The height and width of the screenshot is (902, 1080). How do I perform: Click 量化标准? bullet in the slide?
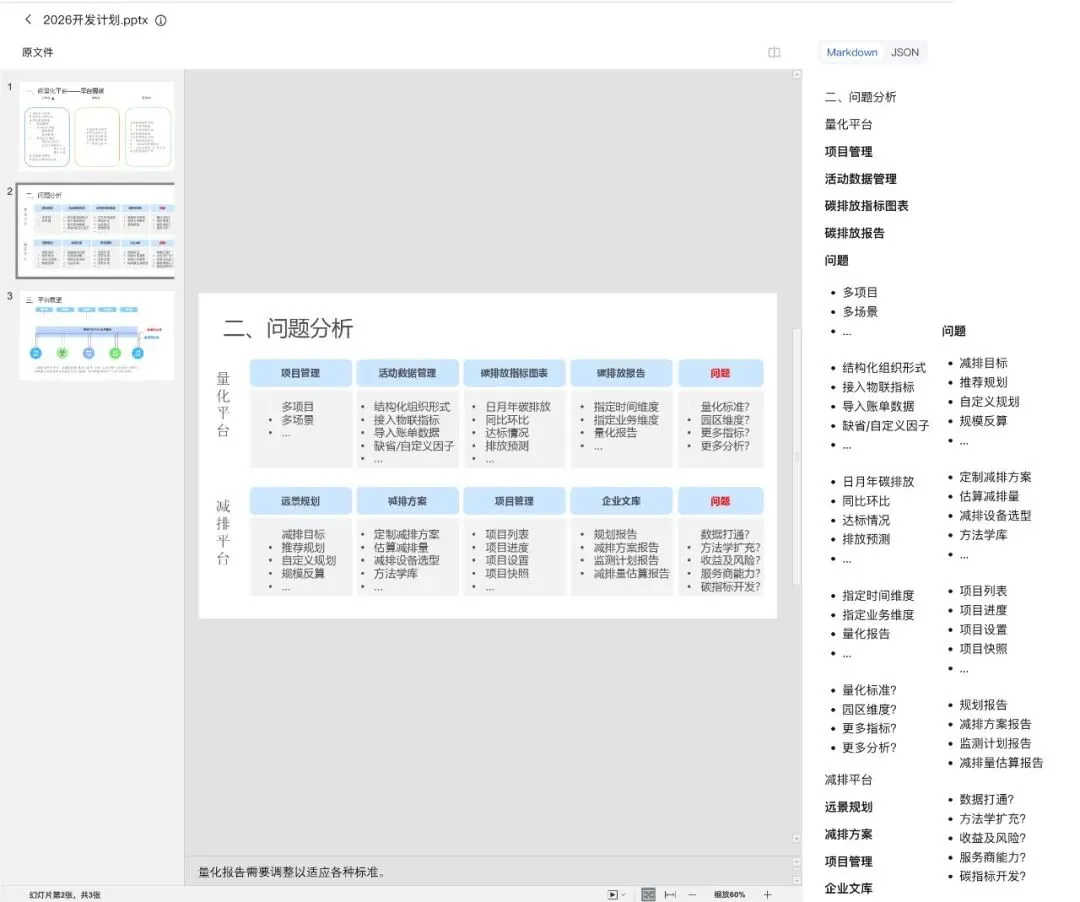coord(725,407)
